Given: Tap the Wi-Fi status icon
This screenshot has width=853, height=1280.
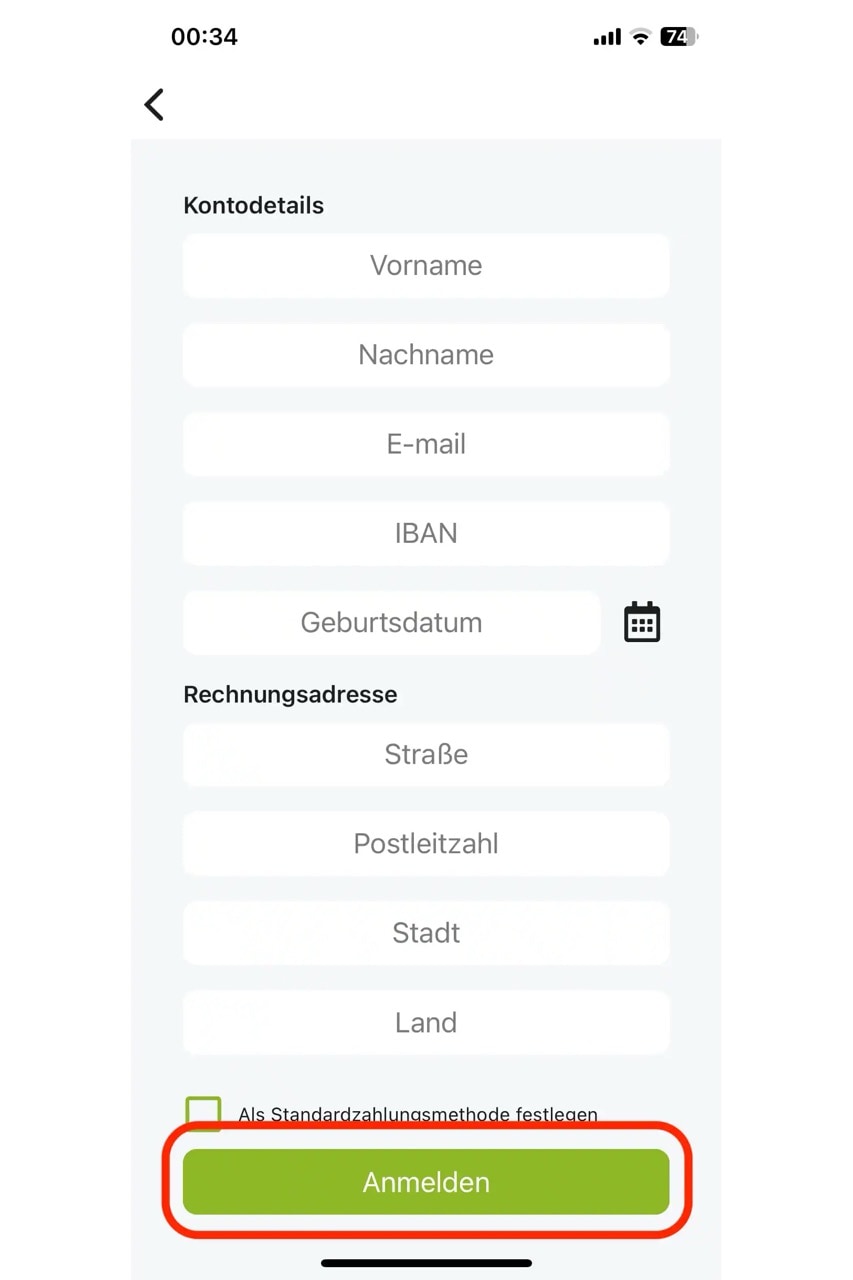Looking at the screenshot, I should pyautogui.click(x=640, y=38).
